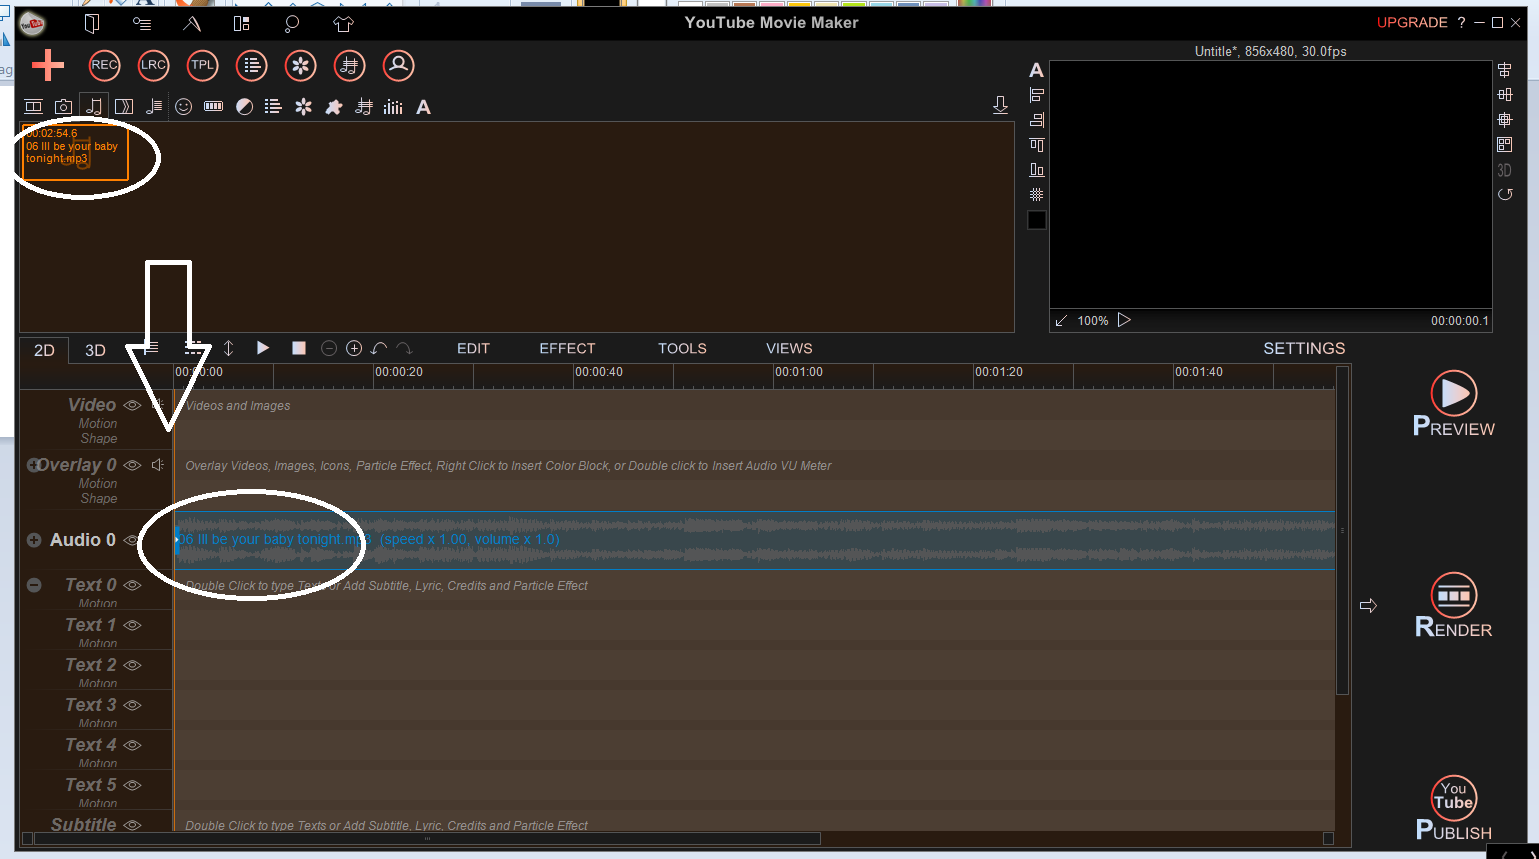Select the mp3 thumbnail in media bin
The width and height of the screenshot is (1539, 859).
pos(76,152)
